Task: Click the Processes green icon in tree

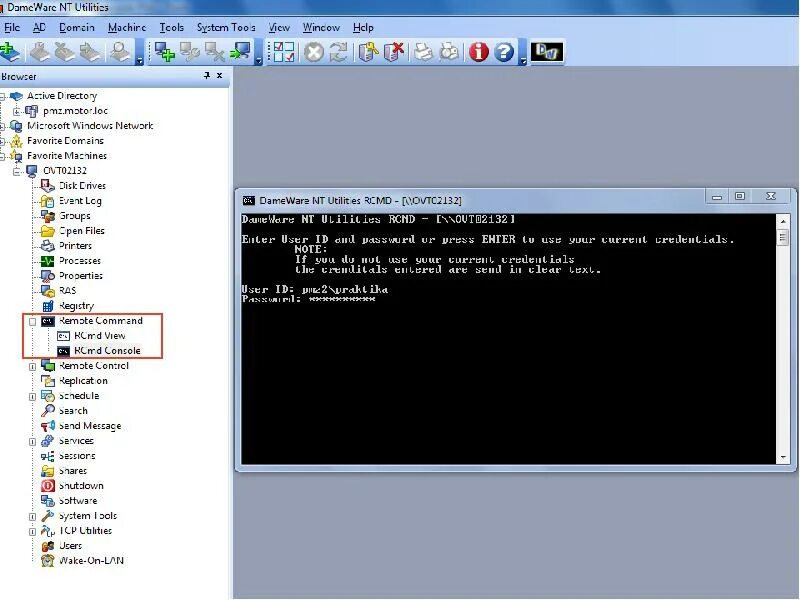Action: (x=47, y=261)
